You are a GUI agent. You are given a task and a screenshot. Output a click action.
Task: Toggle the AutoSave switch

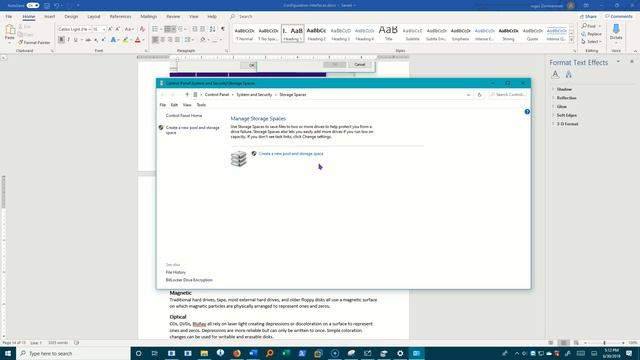point(33,5)
